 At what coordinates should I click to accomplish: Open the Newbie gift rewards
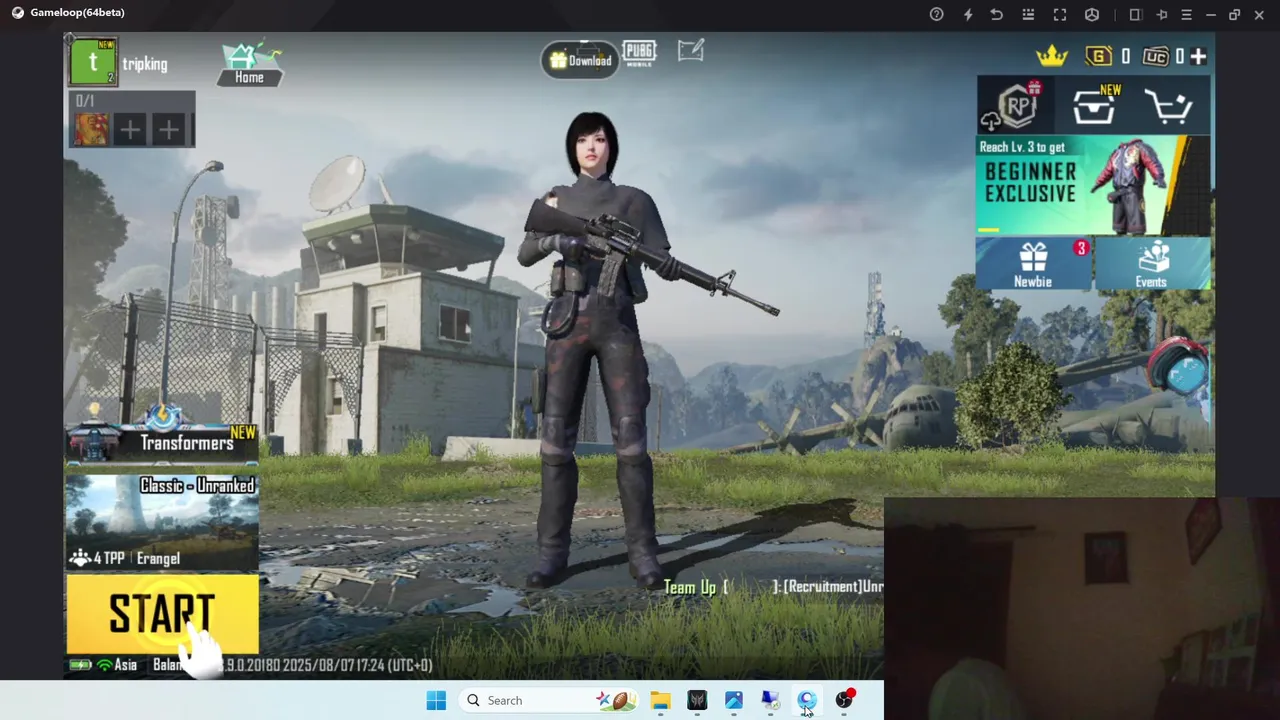pyautogui.click(x=1033, y=264)
